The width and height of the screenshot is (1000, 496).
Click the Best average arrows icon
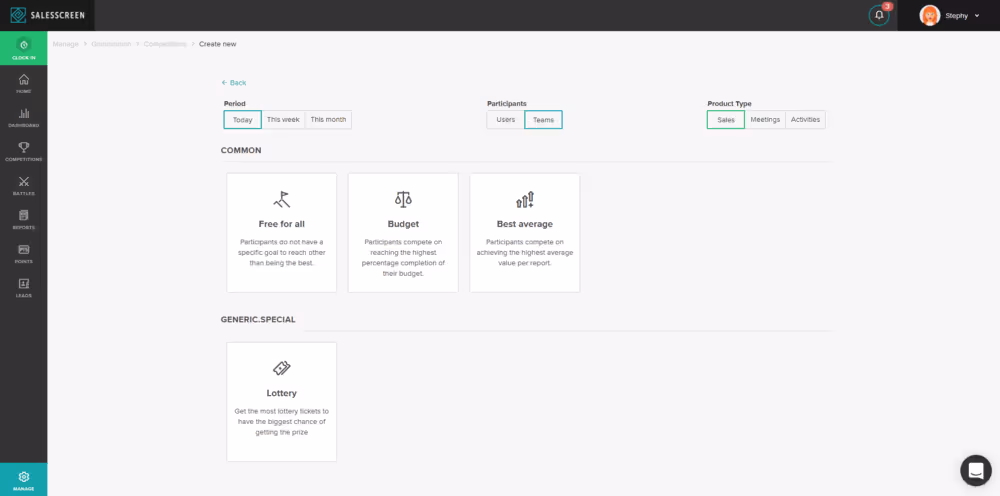click(x=525, y=200)
